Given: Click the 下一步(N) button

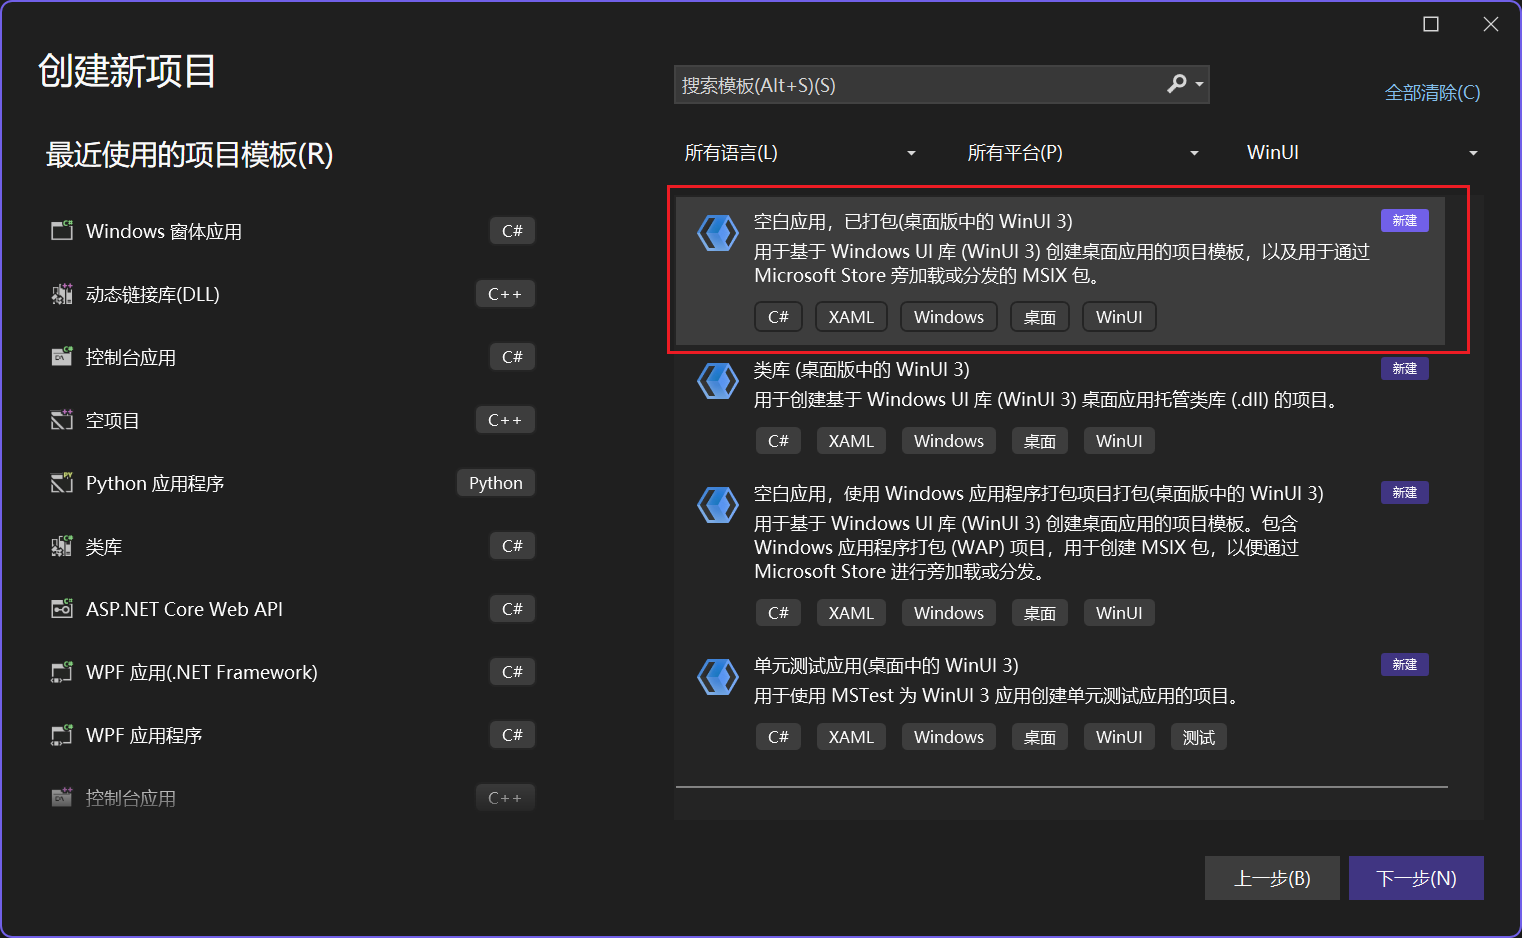Looking at the screenshot, I should (x=1416, y=878).
